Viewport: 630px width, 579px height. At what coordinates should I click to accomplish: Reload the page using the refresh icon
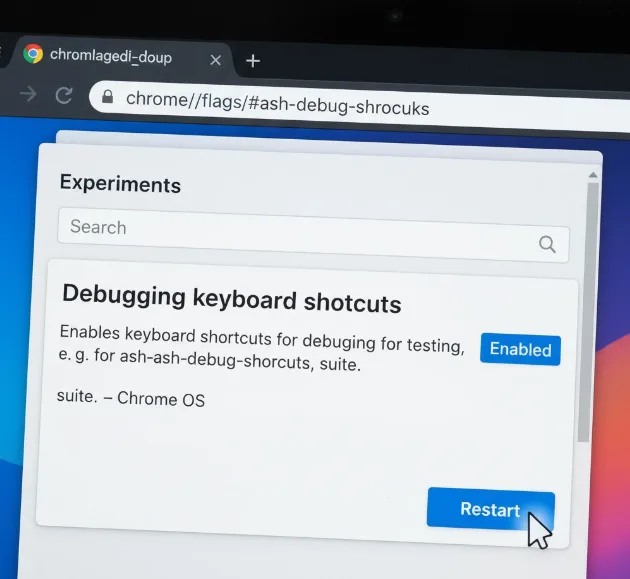pyautogui.click(x=64, y=96)
